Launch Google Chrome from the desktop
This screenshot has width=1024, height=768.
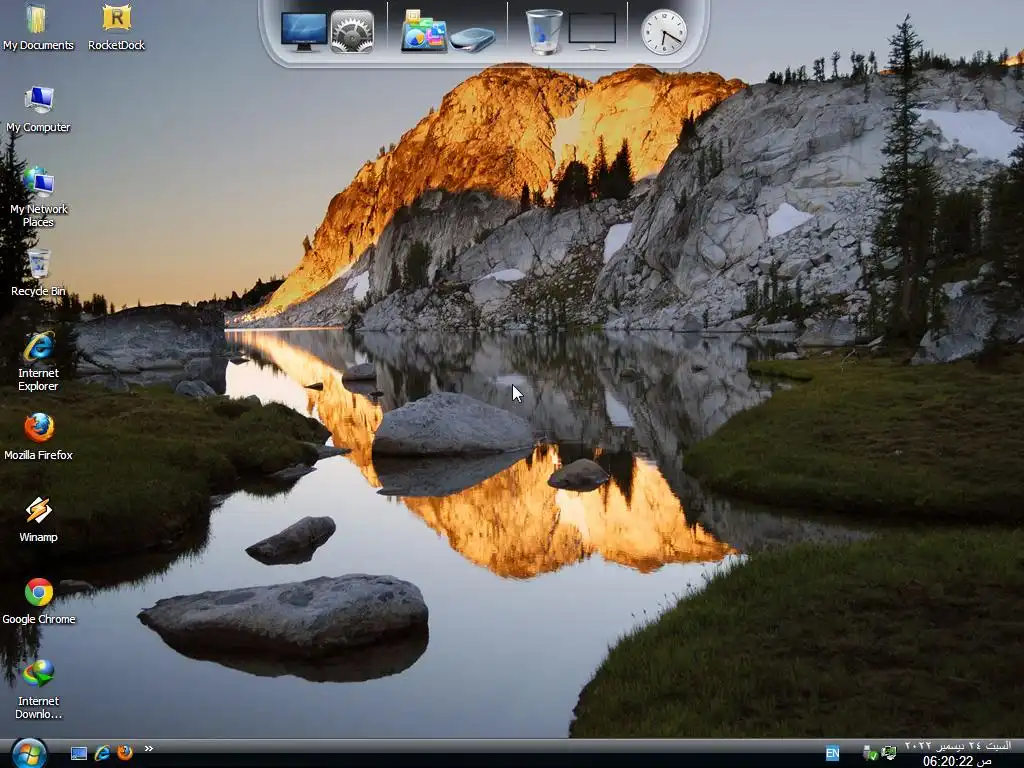[38, 601]
